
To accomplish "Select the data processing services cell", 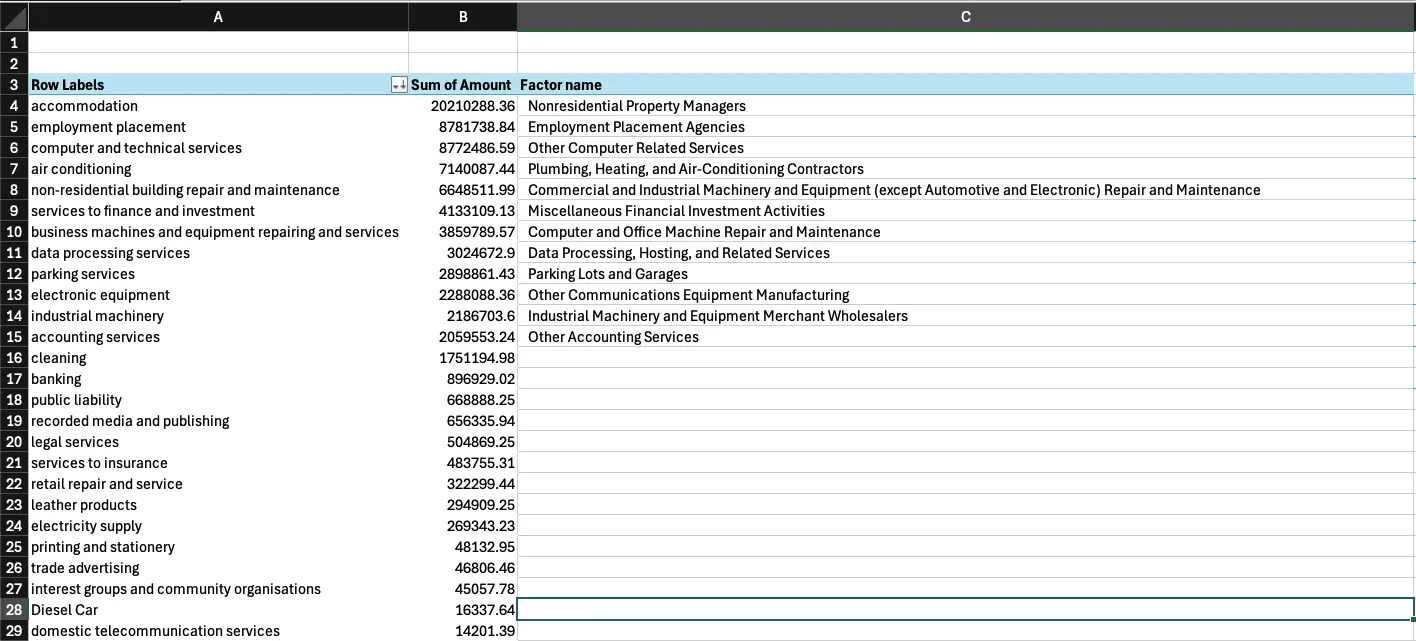I will [x=218, y=253].
